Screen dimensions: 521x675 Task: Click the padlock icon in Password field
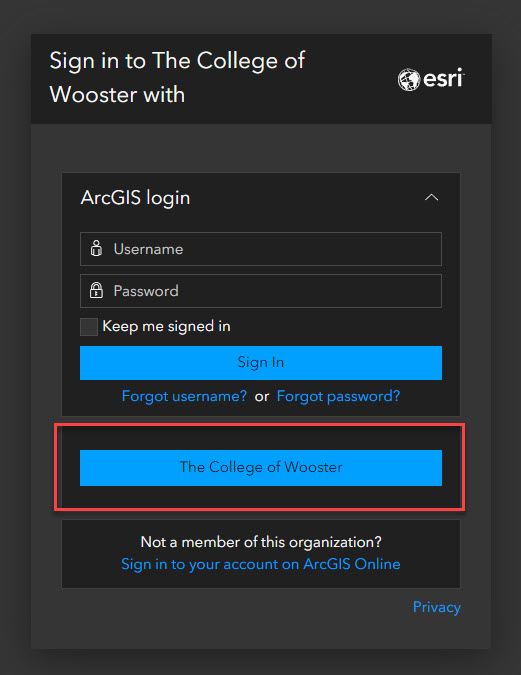pyautogui.click(x=96, y=291)
